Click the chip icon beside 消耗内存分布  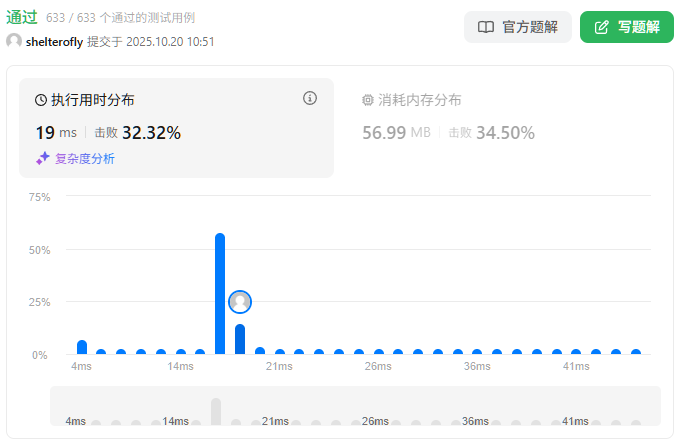pyautogui.click(x=368, y=100)
